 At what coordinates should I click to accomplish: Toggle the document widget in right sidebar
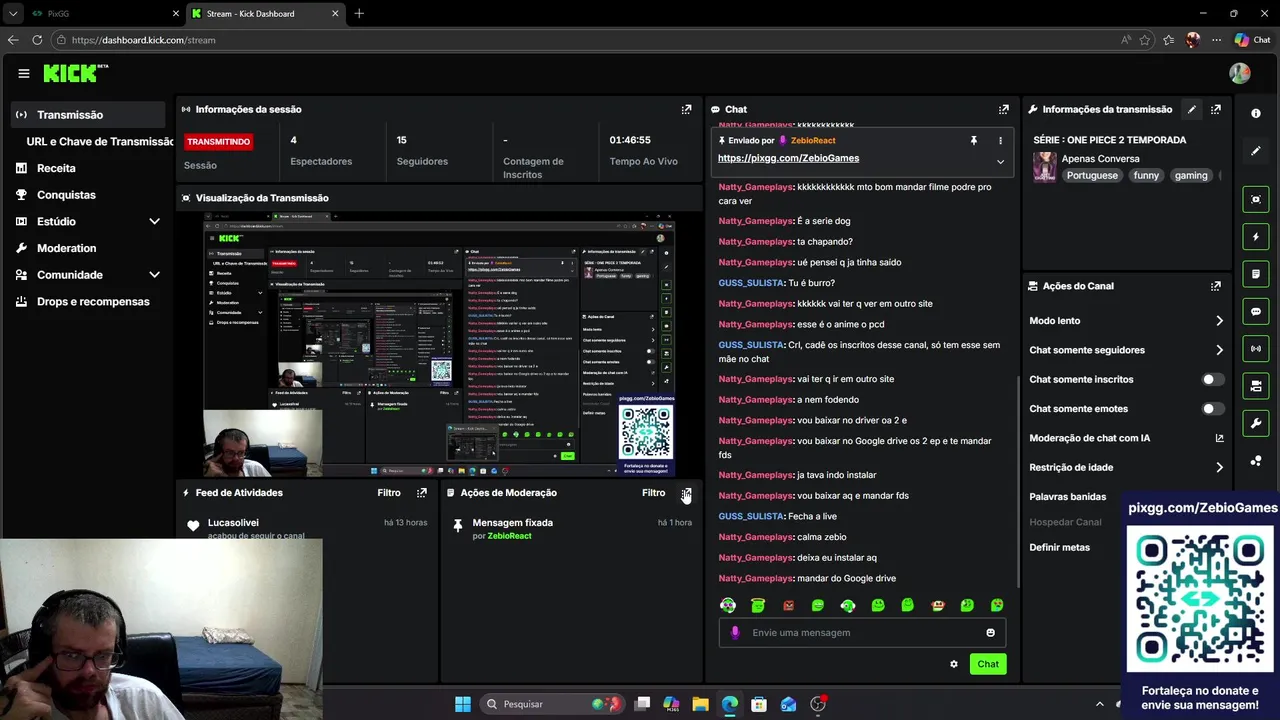[x=1256, y=274]
